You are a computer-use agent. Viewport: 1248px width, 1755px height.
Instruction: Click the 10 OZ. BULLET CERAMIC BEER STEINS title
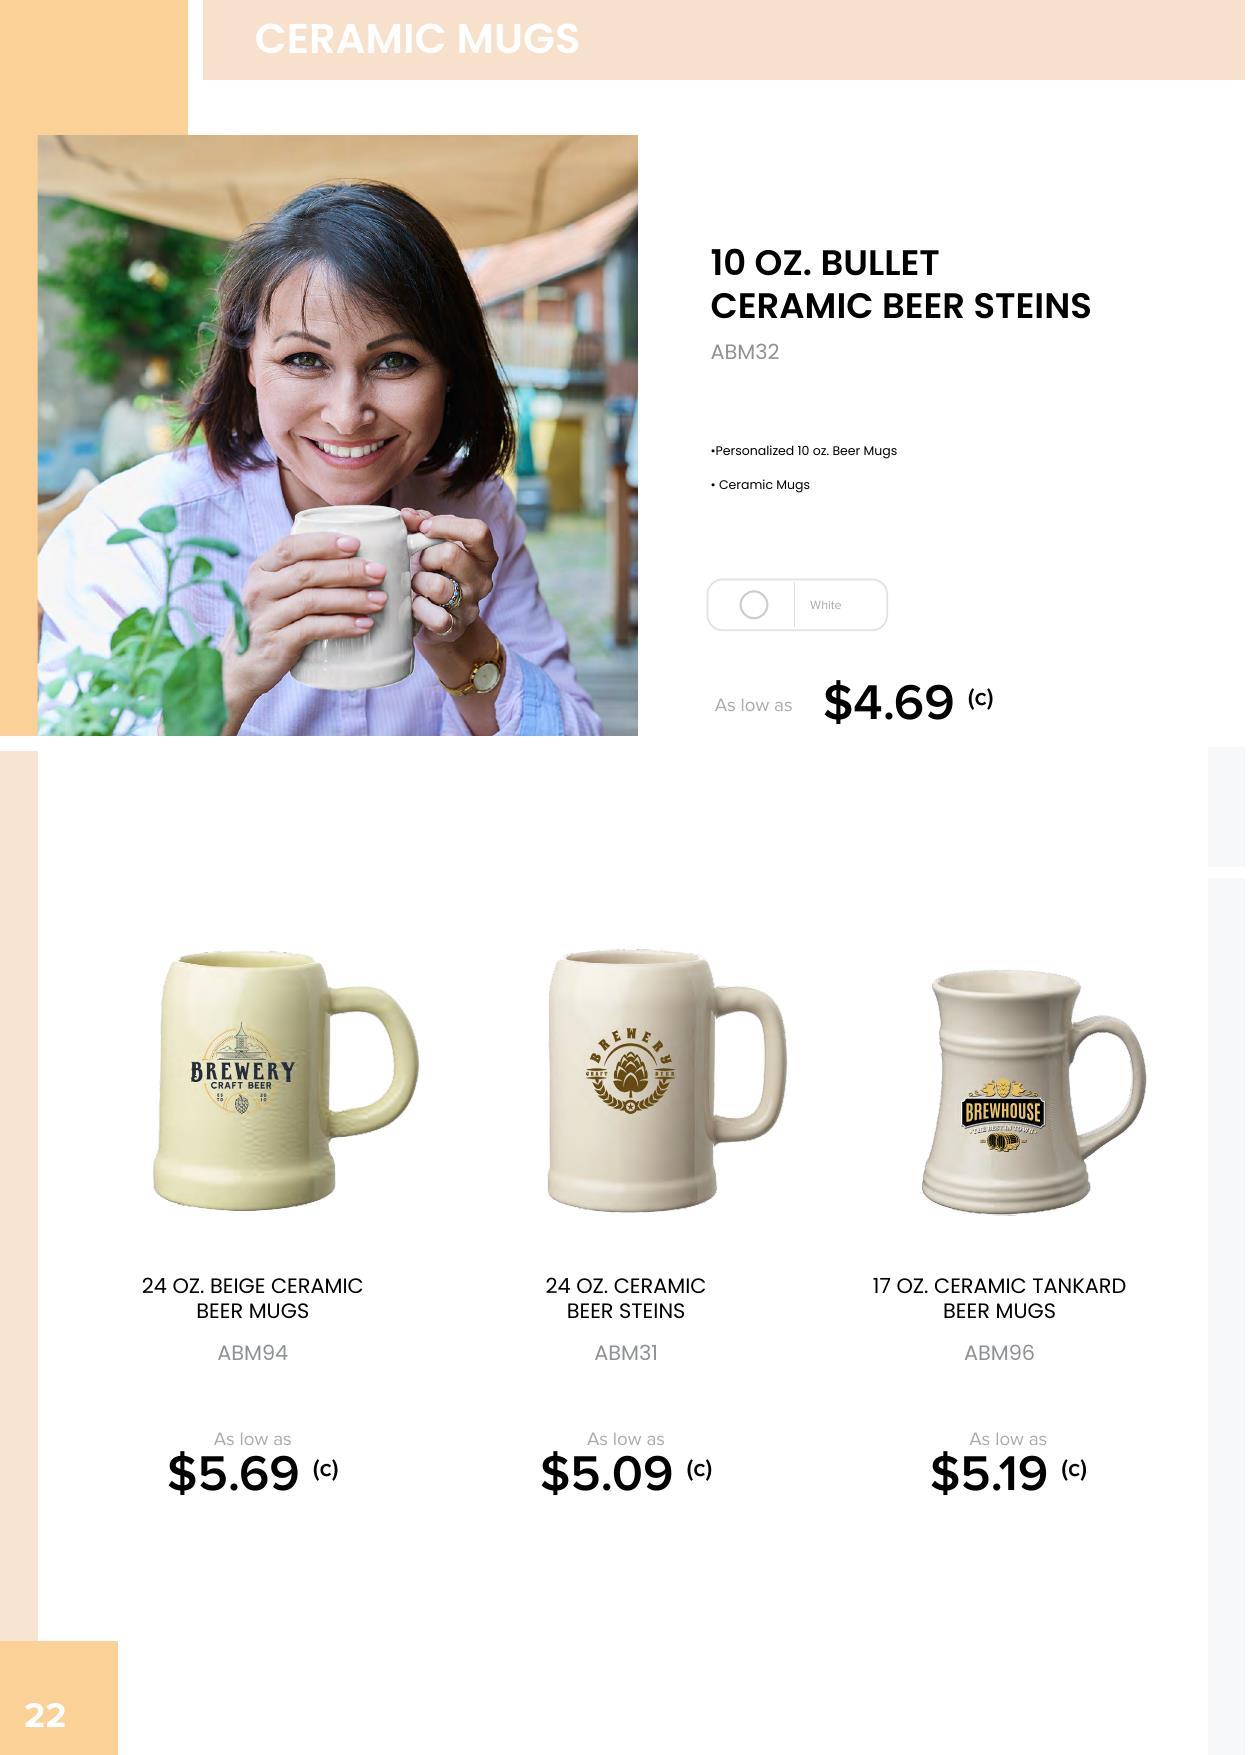pyautogui.click(x=900, y=284)
